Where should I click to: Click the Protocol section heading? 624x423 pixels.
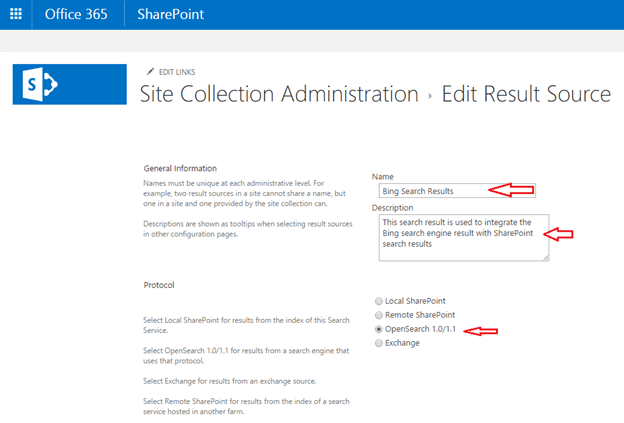point(162,285)
